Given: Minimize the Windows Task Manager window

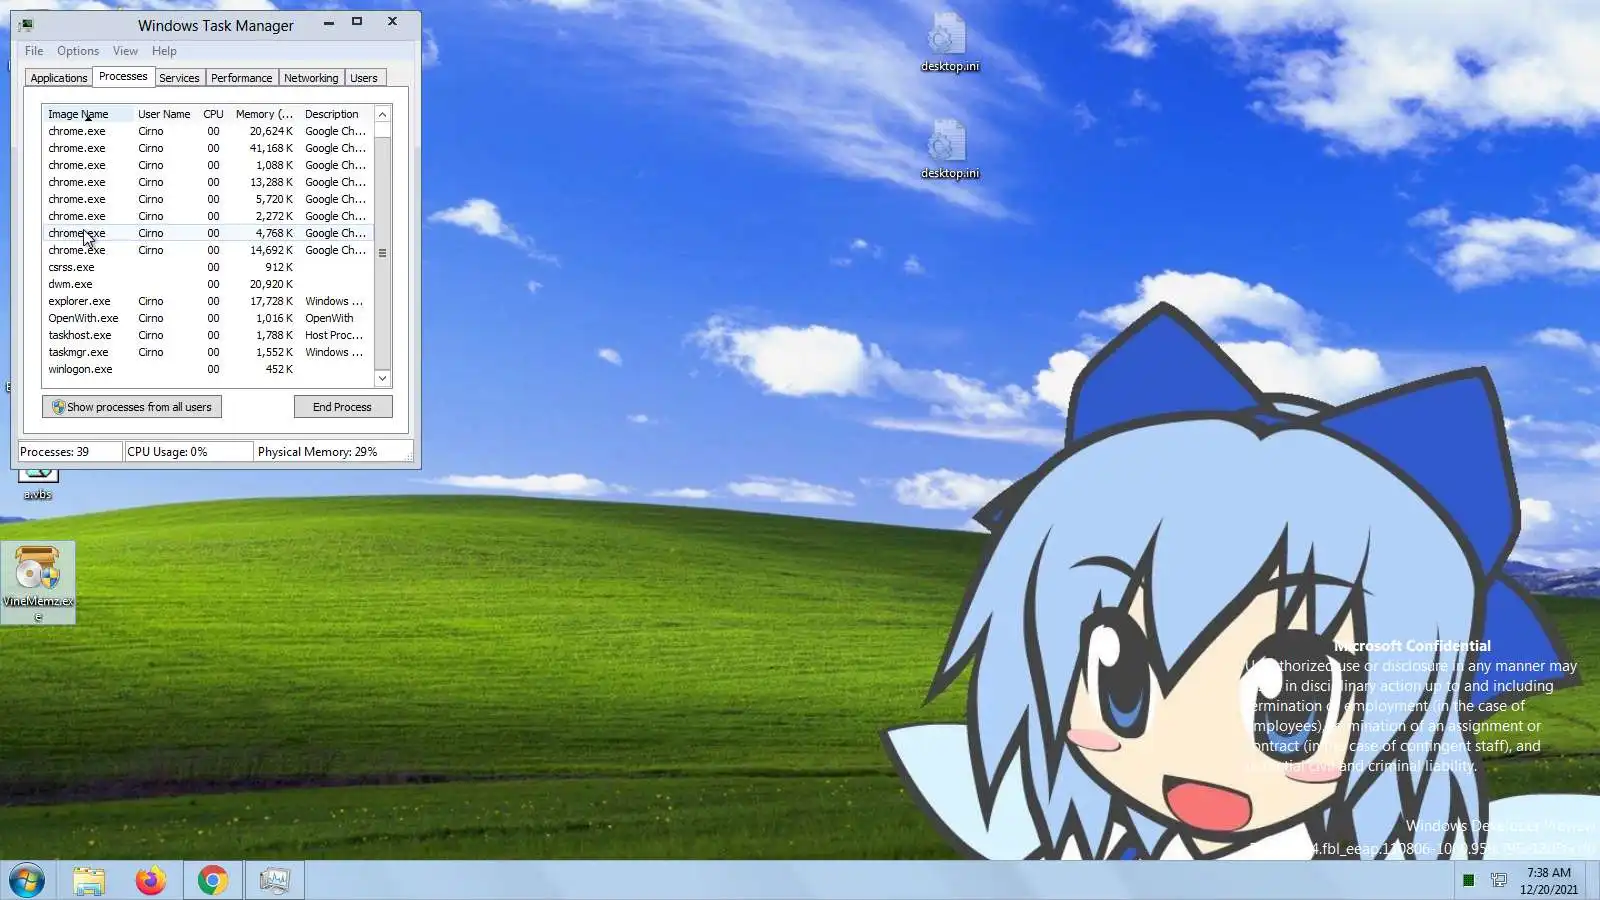Looking at the screenshot, I should pos(328,22).
